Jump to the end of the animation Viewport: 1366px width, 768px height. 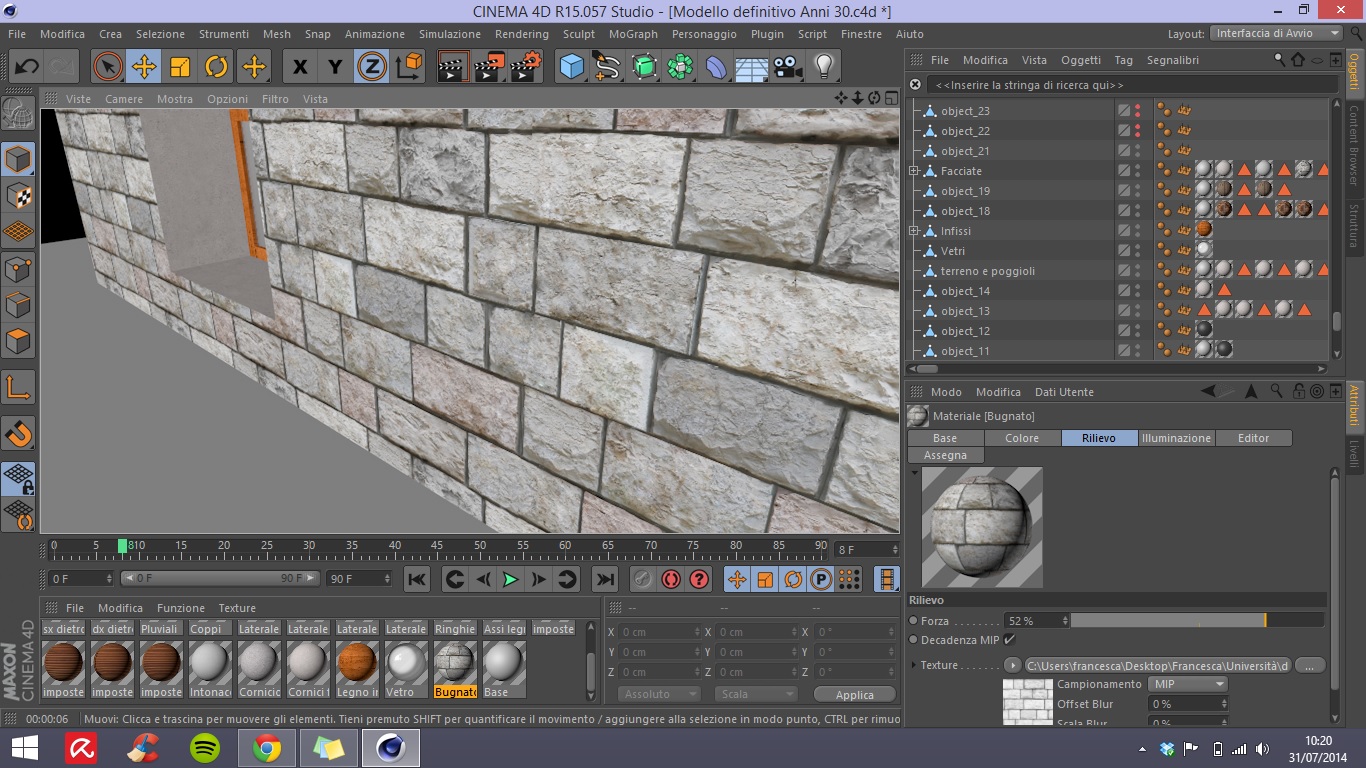click(605, 579)
